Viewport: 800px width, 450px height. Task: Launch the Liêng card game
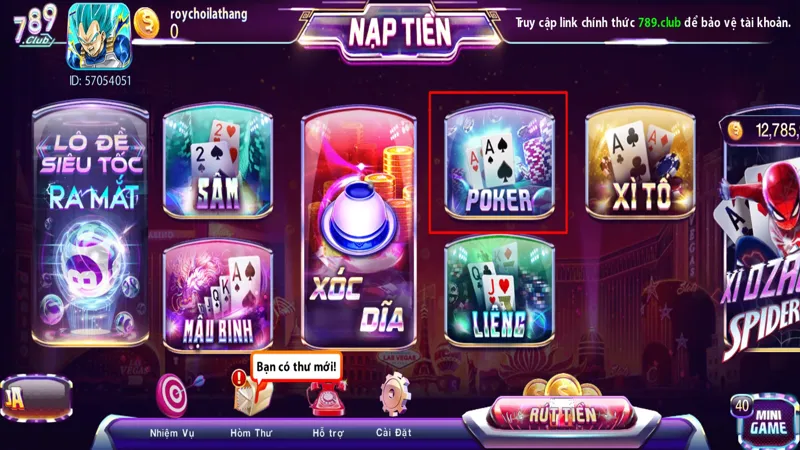499,291
